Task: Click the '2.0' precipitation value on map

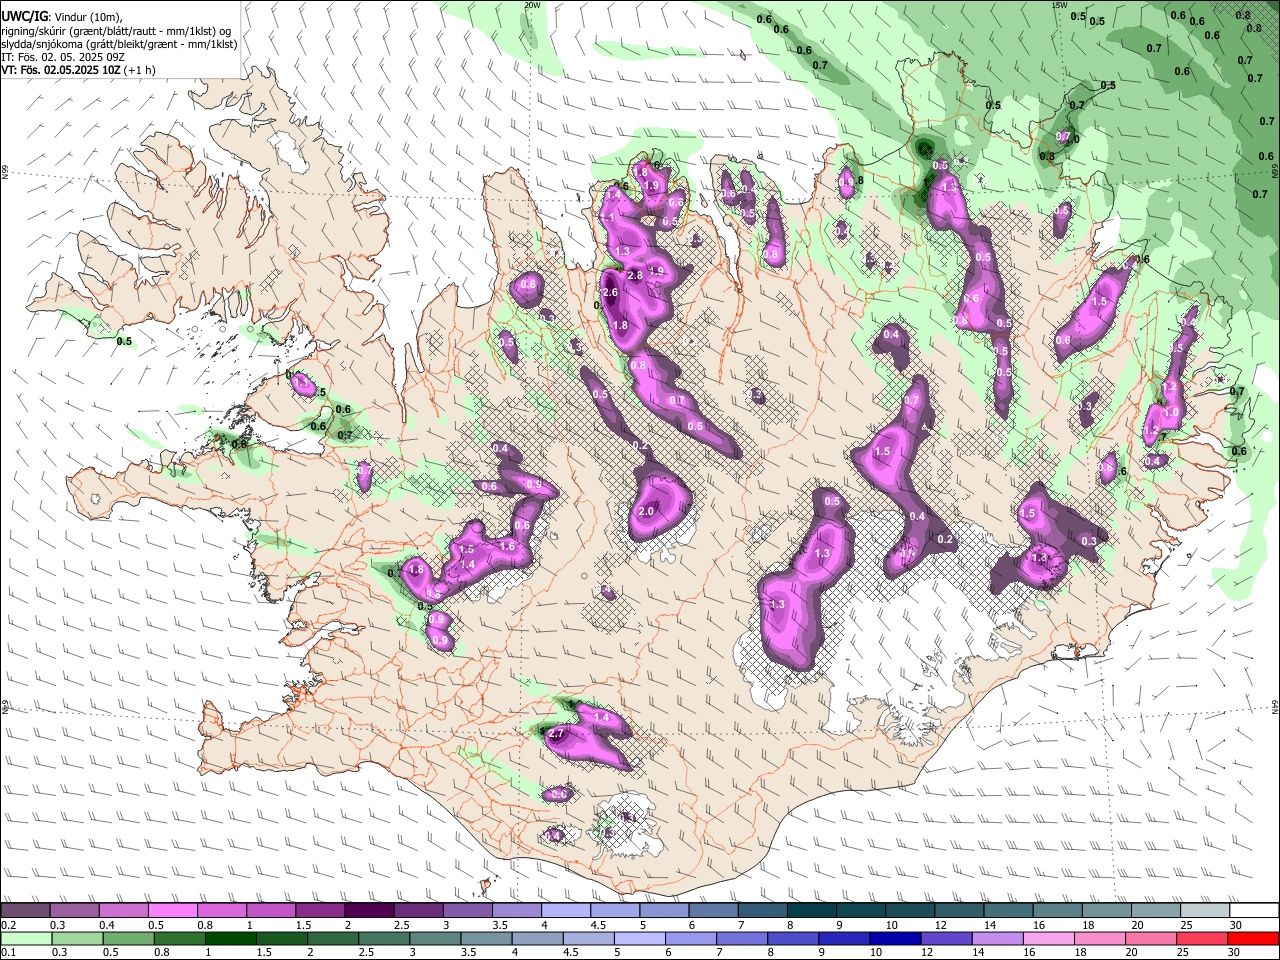Action: pos(646,512)
